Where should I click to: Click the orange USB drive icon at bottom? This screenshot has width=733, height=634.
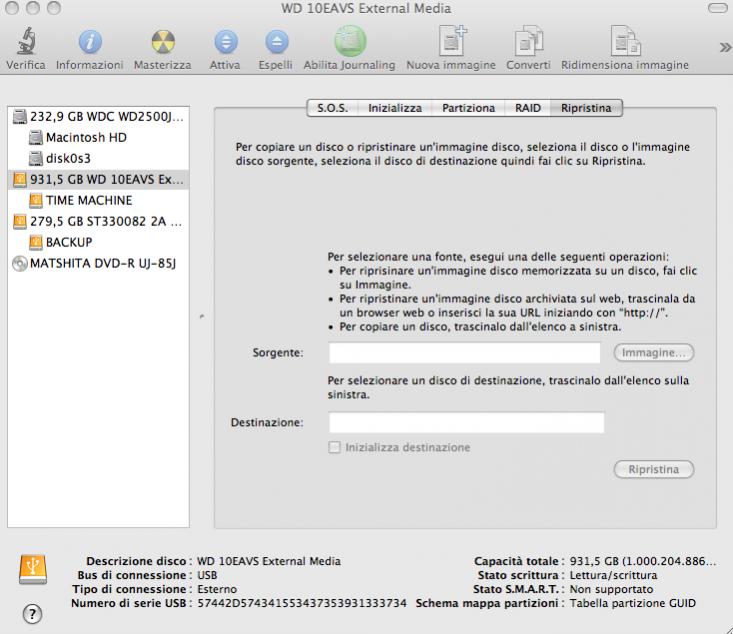point(33,569)
